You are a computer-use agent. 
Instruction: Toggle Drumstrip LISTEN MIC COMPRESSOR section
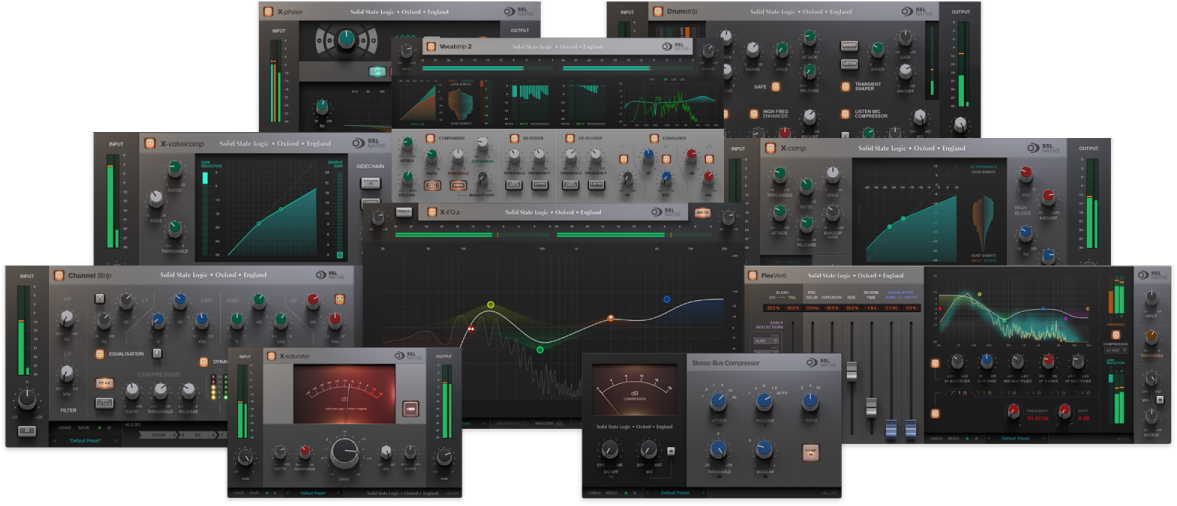click(x=845, y=114)
